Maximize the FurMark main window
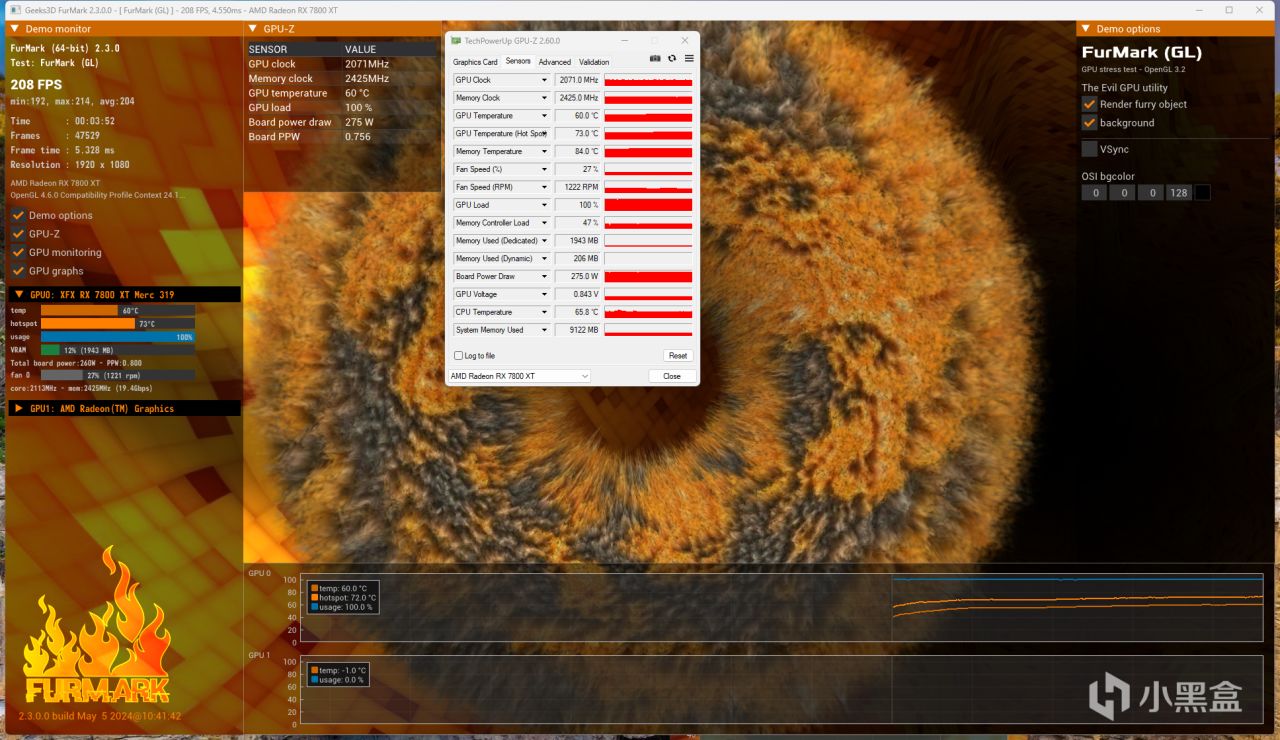This screenshot has width=1280, height=740. pos(1229,10)
